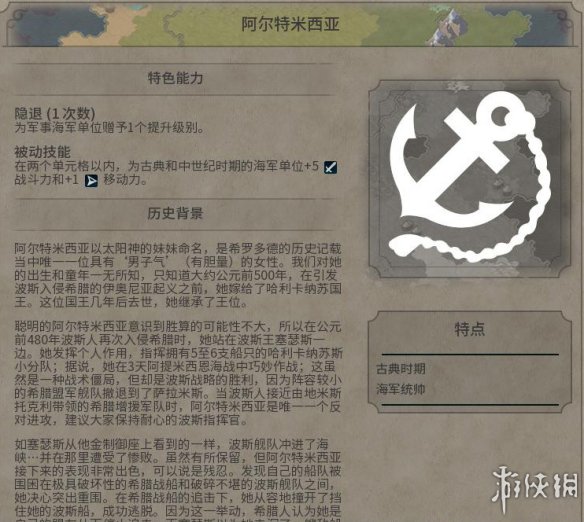Viewport: 584px width, 522px height.
Task: Click passive text starting 在两个单元格以内
Action: [176, 173]
